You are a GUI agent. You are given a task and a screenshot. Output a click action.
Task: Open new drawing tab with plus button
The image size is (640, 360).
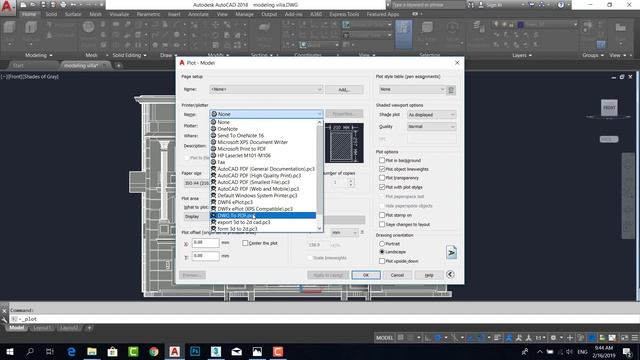click(118, 65)
